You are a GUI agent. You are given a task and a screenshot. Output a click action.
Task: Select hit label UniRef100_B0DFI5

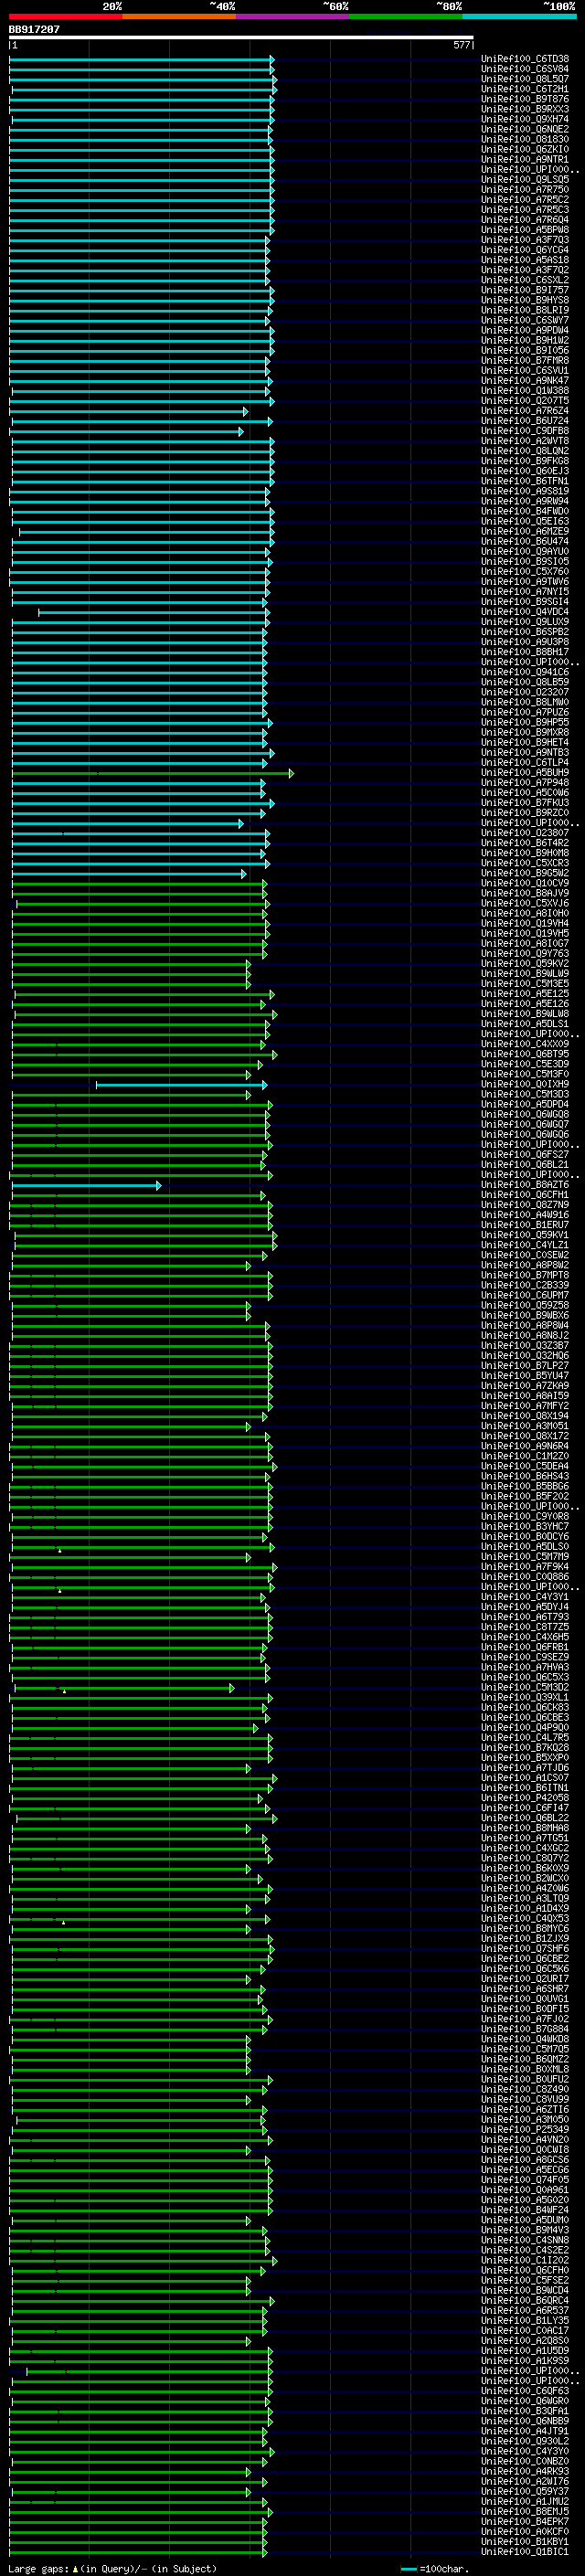point(525,2009)
